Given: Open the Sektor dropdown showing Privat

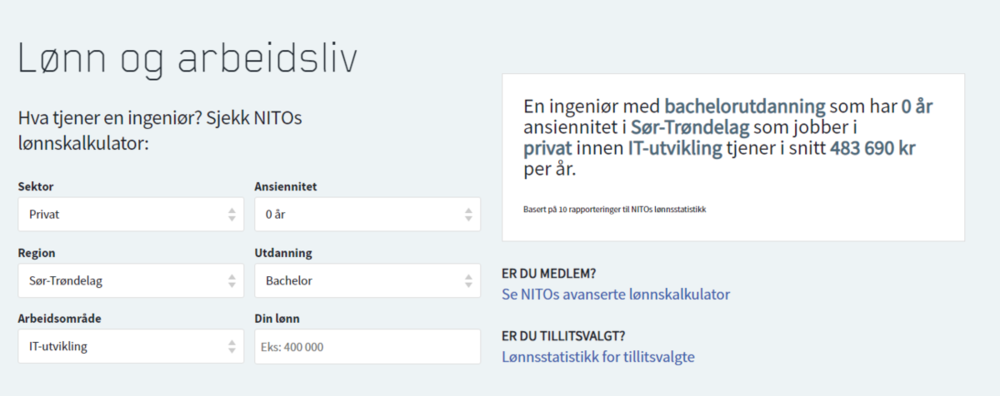Looking at the screenshot, I should point(131,214).
